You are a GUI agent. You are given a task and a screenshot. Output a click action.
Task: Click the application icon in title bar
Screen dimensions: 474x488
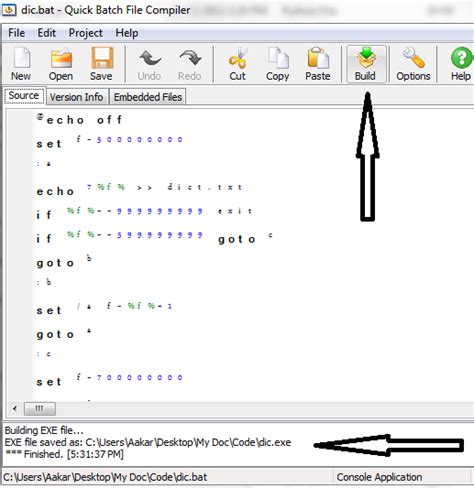point(9,10)
